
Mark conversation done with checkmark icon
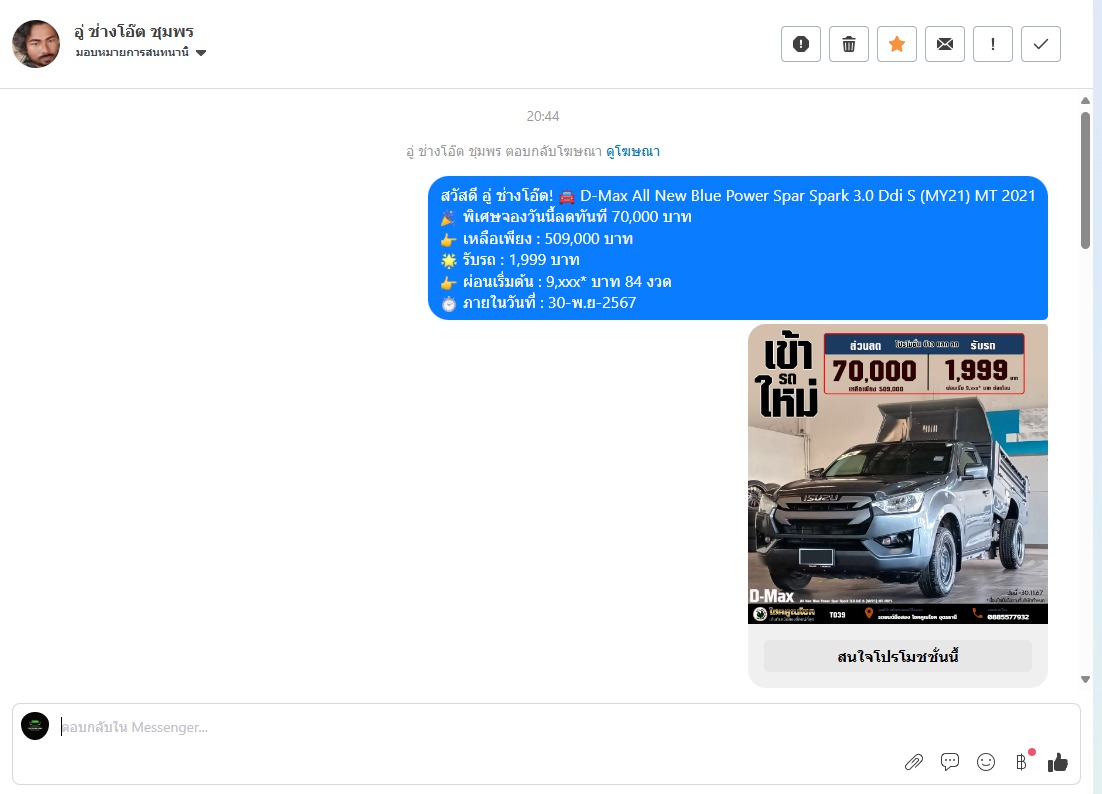coord(1040,44)
